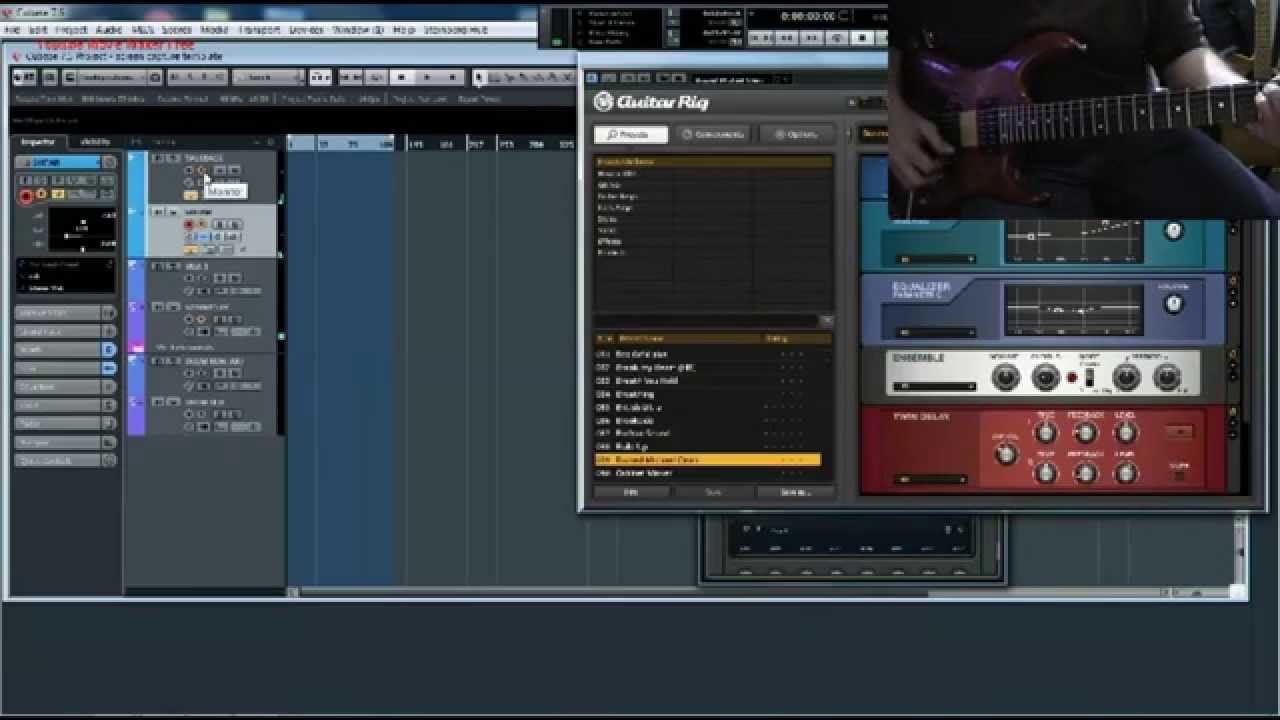
Task: Click the teal module's volume knob
Action: pos(1173,231)
